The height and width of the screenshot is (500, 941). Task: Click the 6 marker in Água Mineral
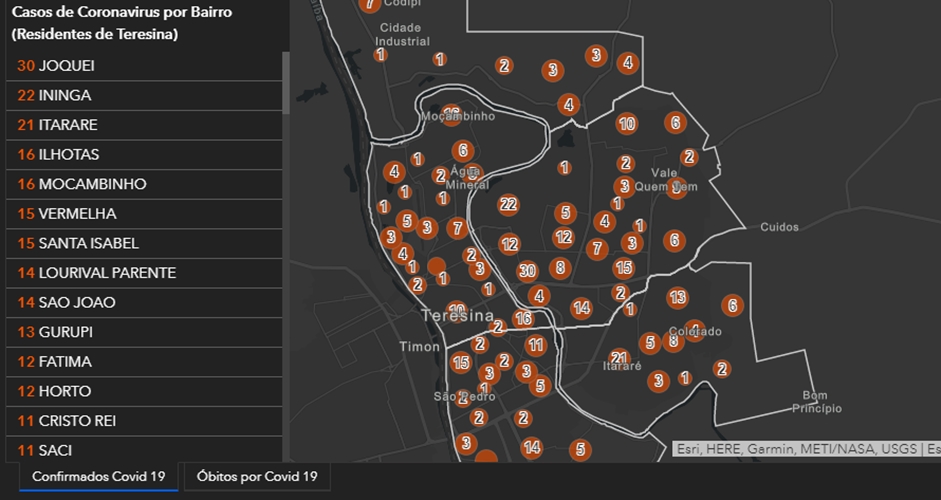click(463, 151)
